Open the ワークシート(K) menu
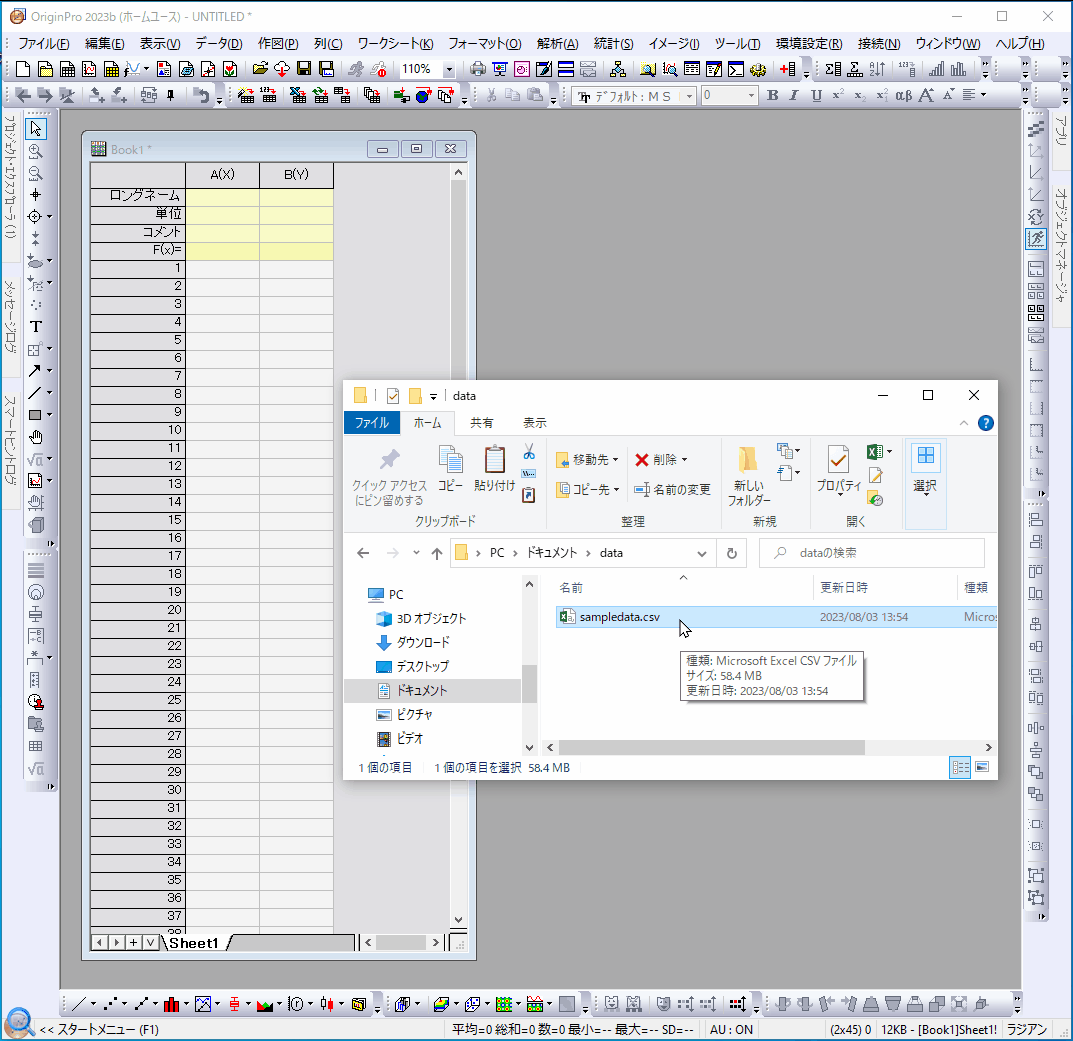1073x1041 pixels. coord(395,44)
